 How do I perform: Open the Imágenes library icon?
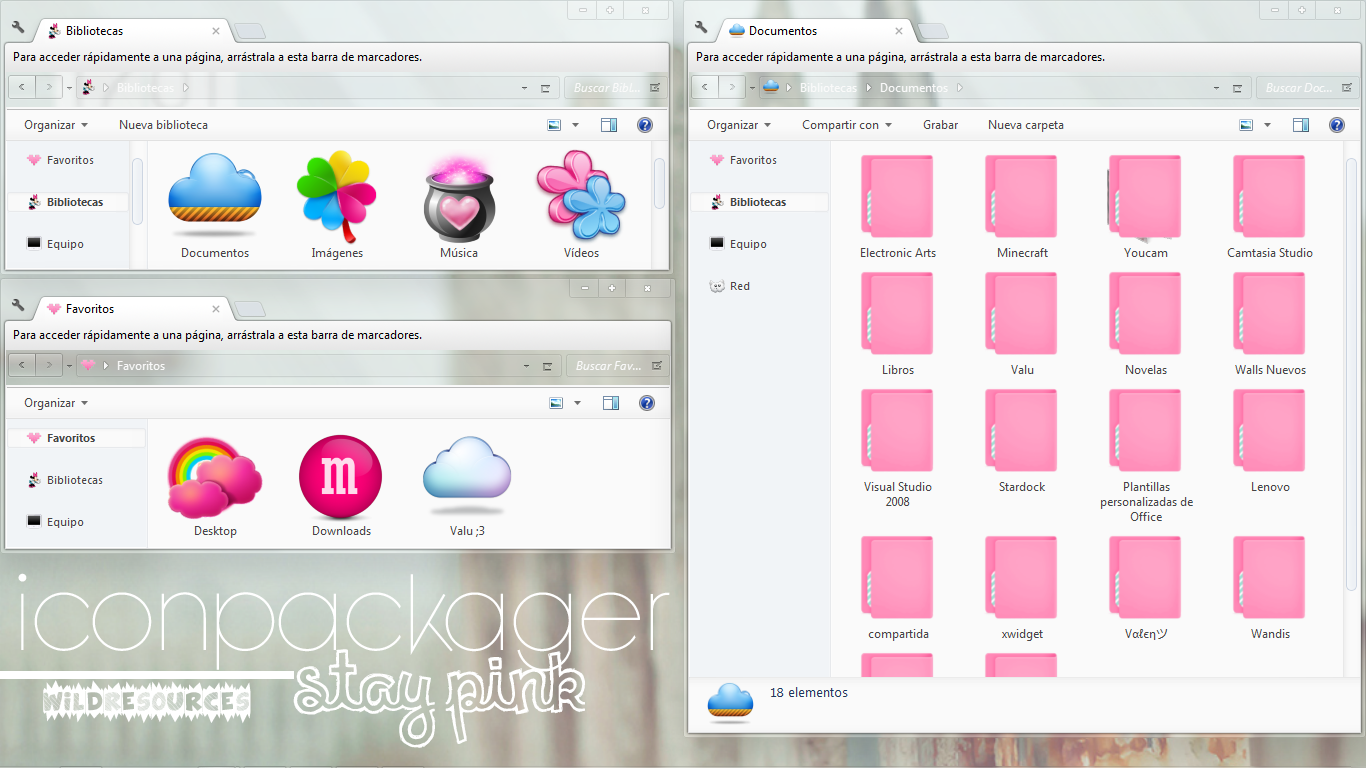pyautogui.click(x=337, y=196)
